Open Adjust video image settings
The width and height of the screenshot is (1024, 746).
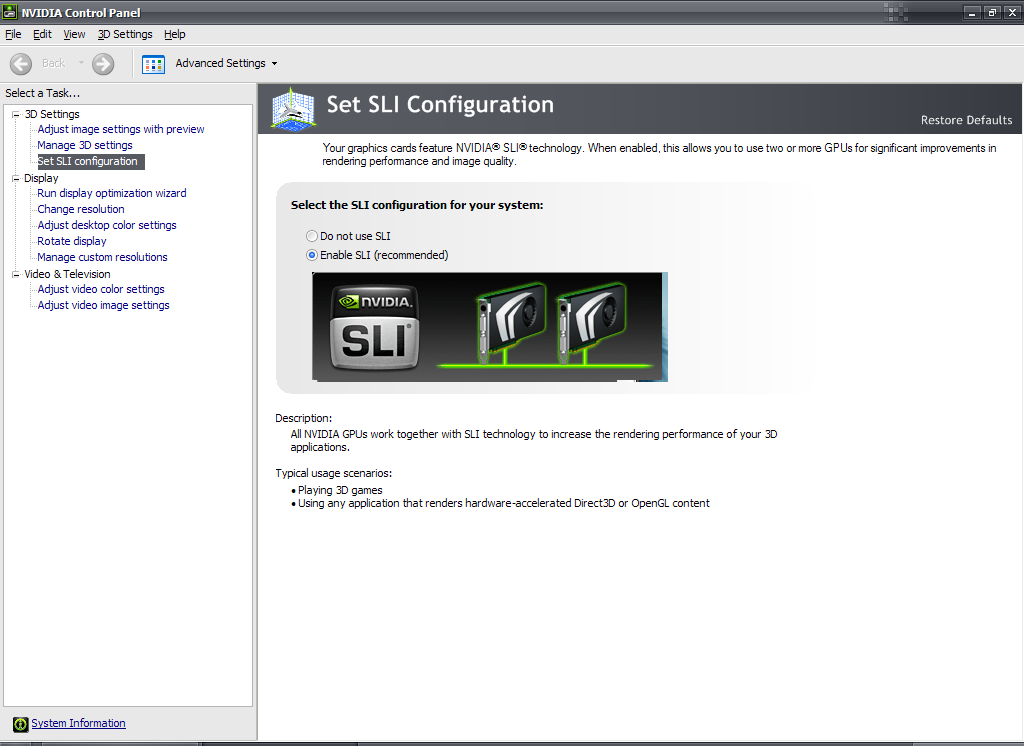103,305
